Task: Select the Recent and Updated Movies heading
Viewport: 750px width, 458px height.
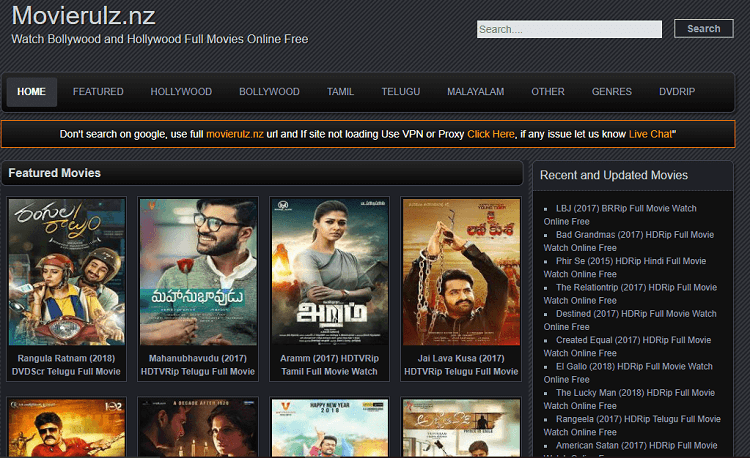Action: pos(614,175)
